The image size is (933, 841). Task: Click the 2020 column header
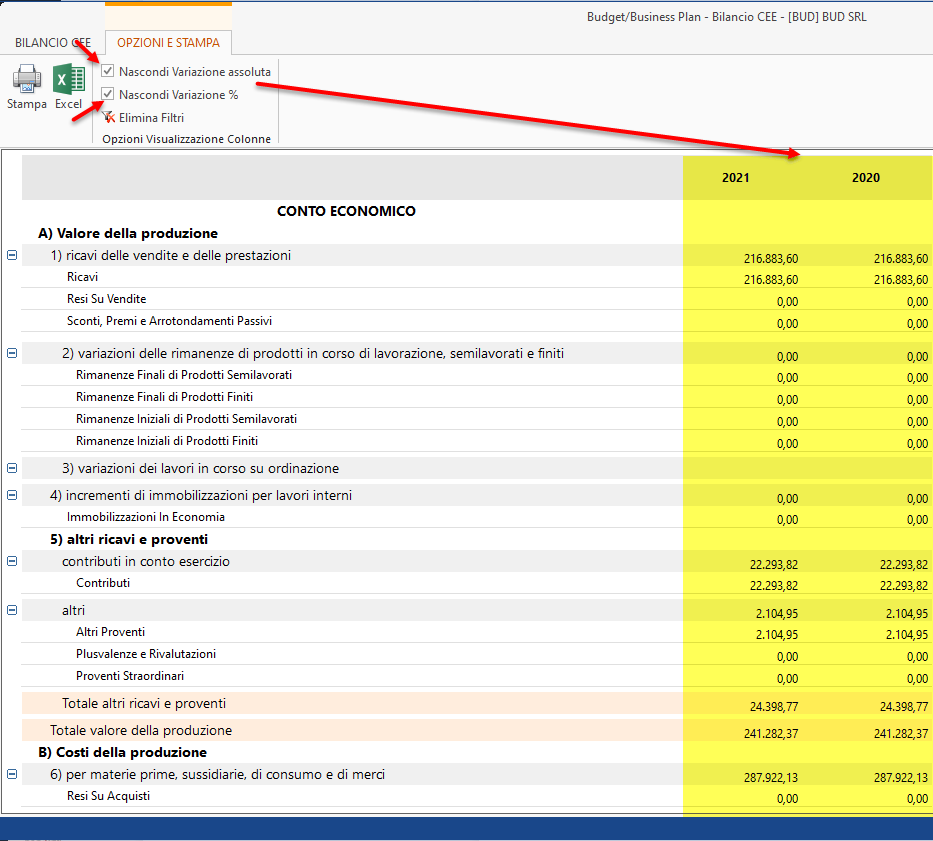(866, 177)
